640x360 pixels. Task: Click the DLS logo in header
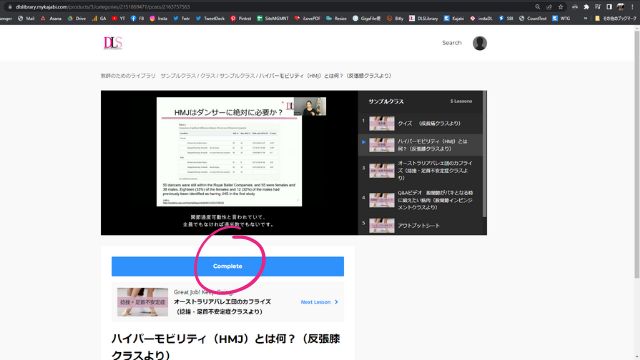(x=113, y=43)
